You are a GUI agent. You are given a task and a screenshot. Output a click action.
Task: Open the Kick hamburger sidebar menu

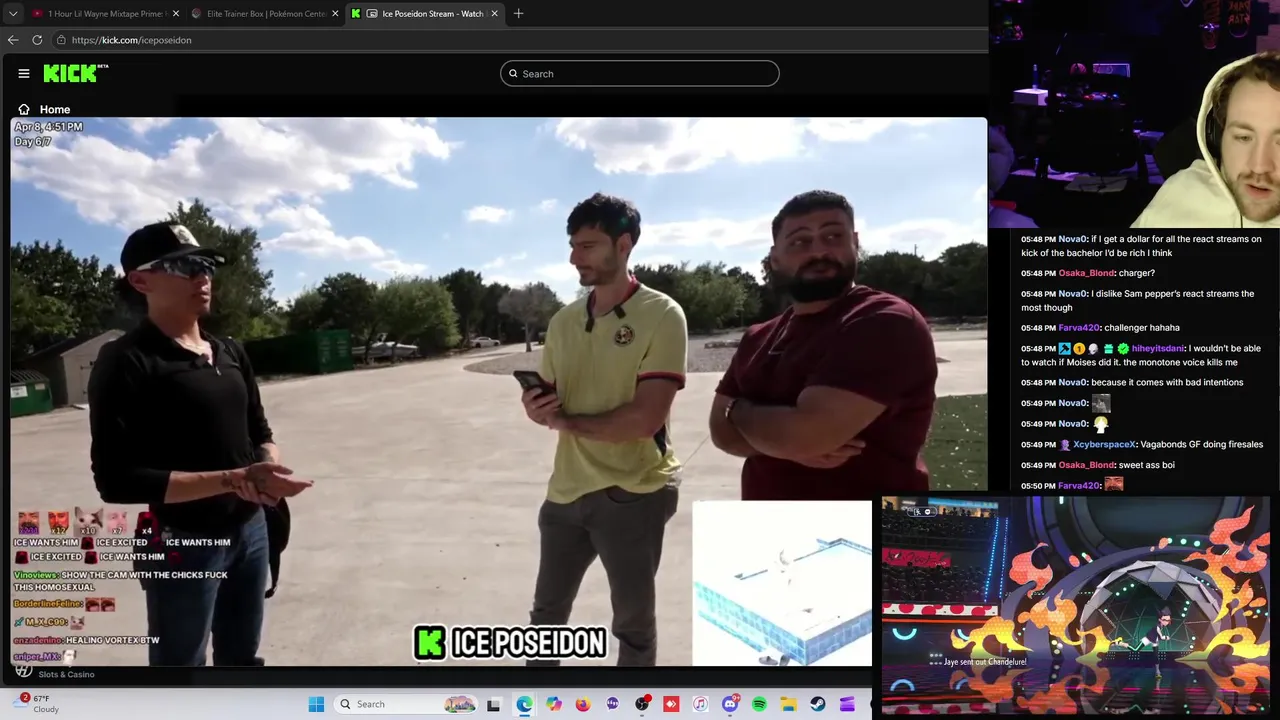[x=24, y=73]
